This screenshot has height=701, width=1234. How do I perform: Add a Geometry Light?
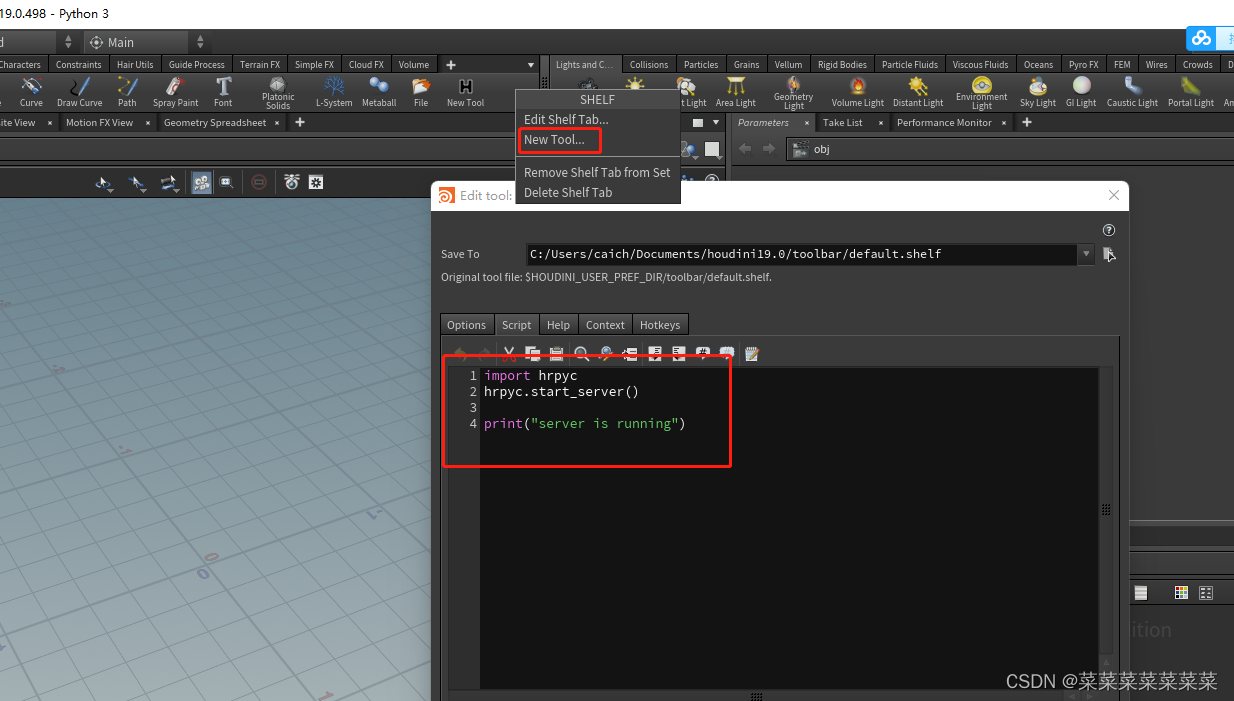coord(794,93)
